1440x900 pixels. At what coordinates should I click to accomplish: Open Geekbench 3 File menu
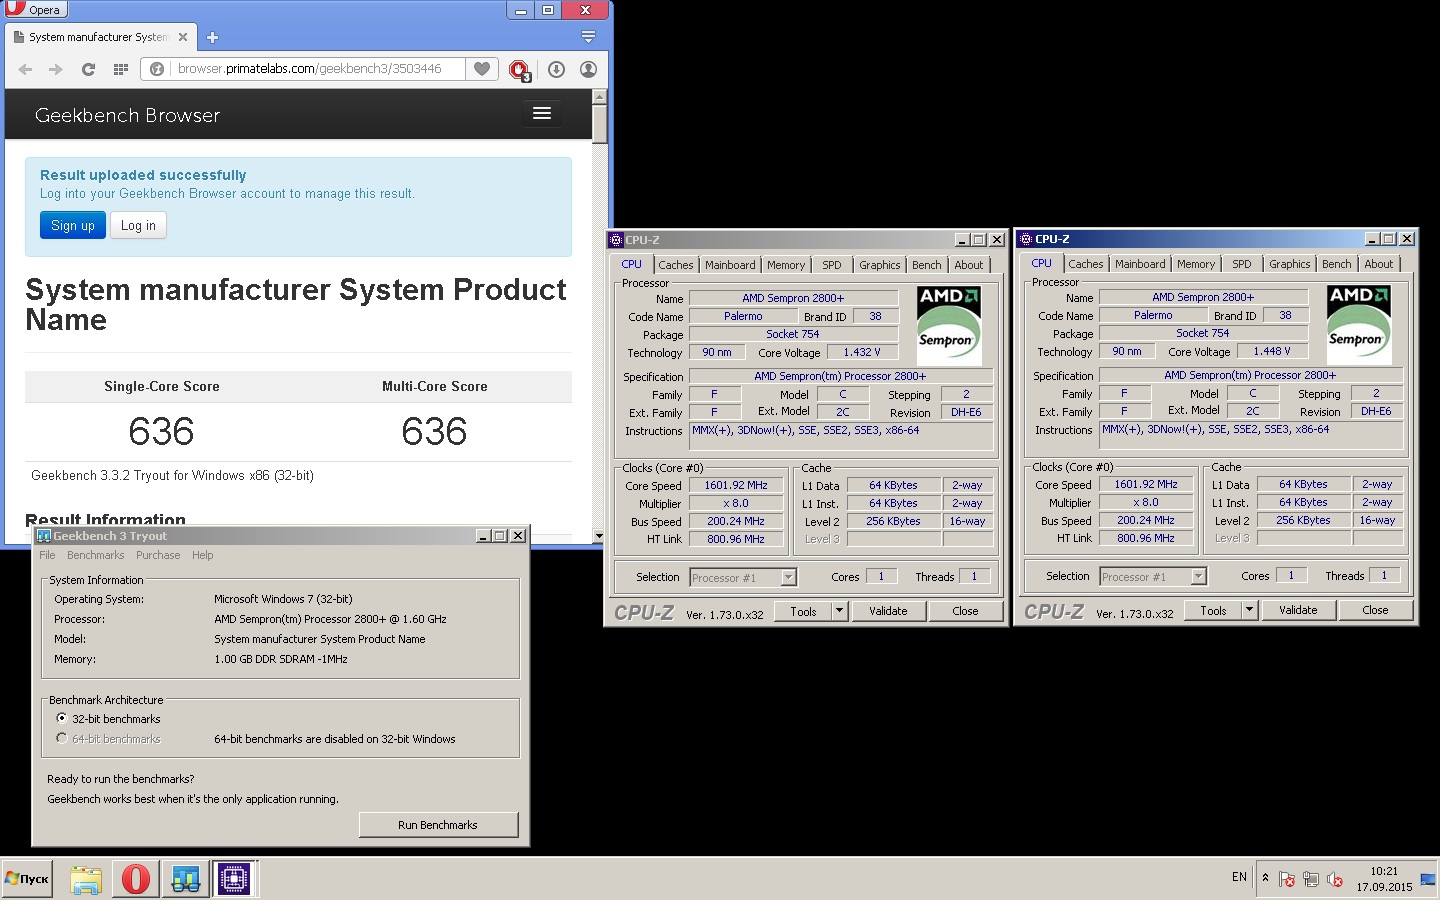tap(47, 555)
